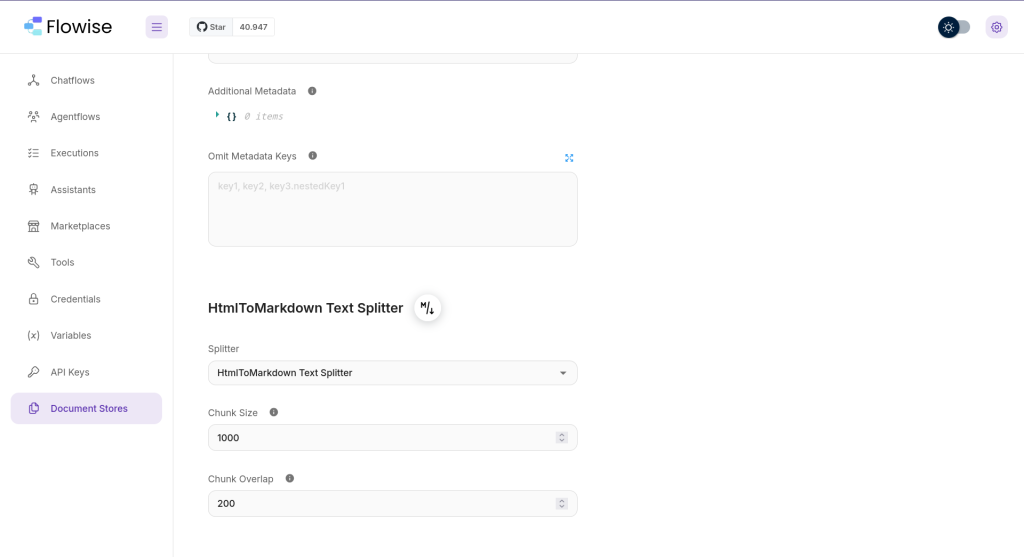Open the Splitter dropdown
The height and width of the screenshot is (557, 1024).
tap(392, 373)
